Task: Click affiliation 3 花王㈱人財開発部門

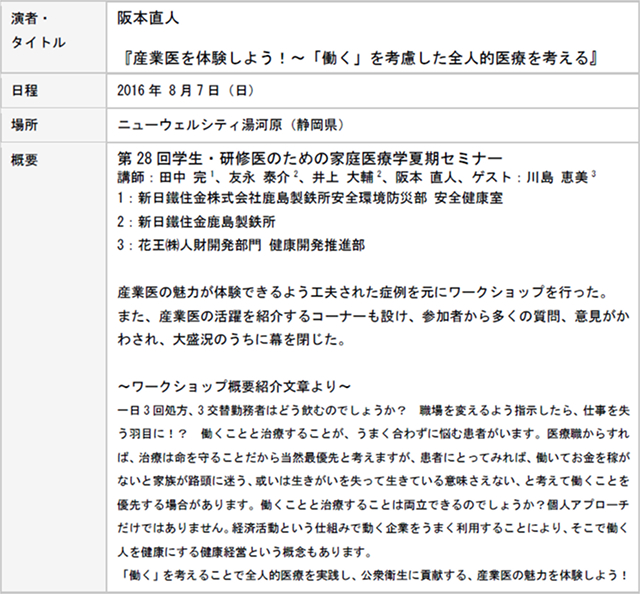Action: [240, 243]
